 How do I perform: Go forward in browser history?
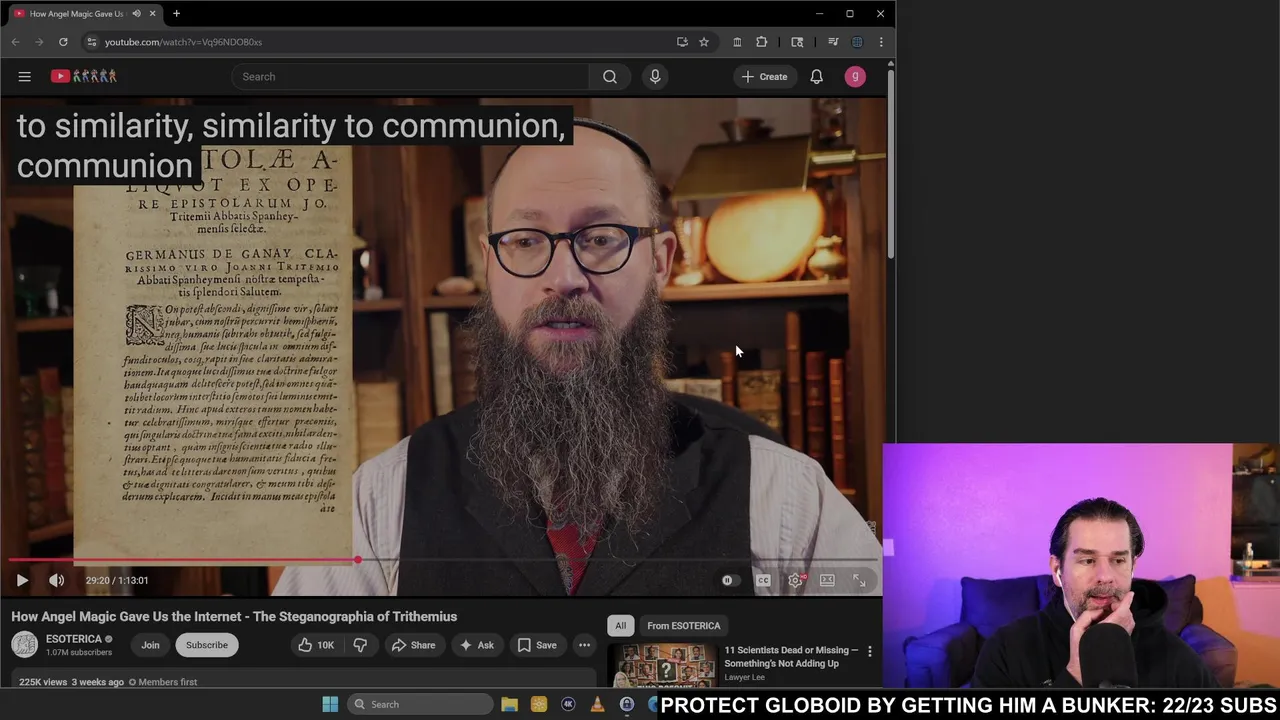pos(39,42)
